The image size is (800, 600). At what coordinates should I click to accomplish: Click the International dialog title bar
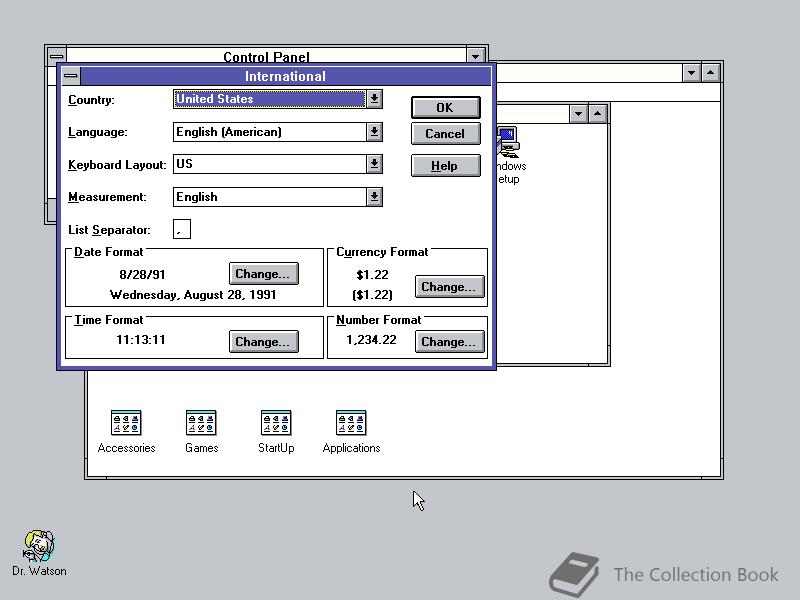pos(285,76)
